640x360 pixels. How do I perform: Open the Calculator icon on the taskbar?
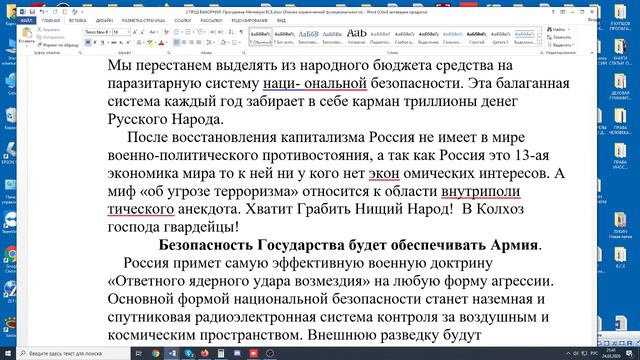coord(221,353)
